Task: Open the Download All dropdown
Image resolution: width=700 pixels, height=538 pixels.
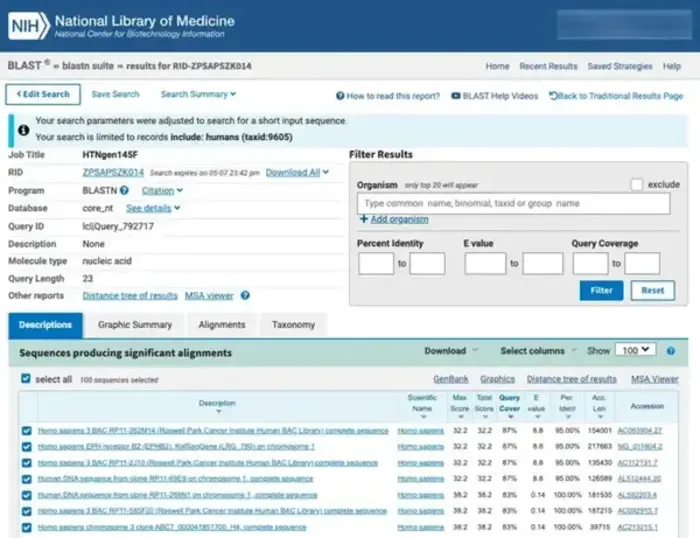Action: pos(297,172)
